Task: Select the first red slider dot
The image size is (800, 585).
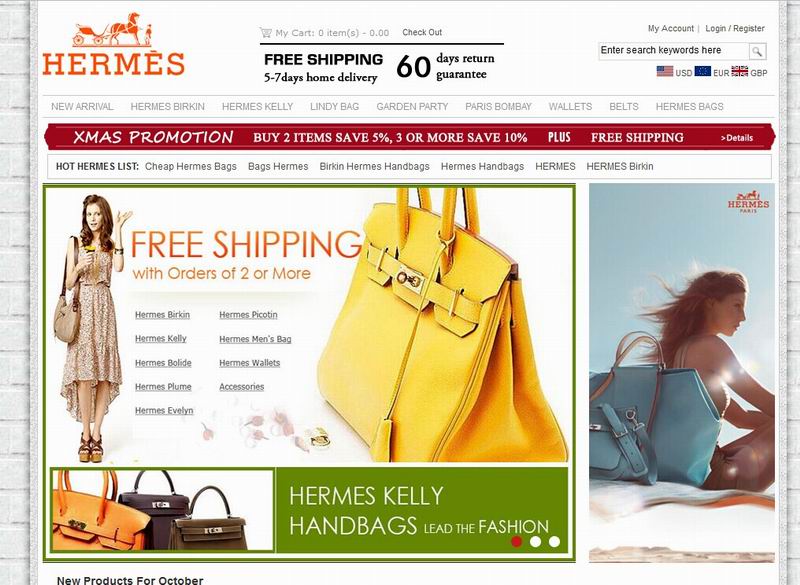Action: coord(516,541)
